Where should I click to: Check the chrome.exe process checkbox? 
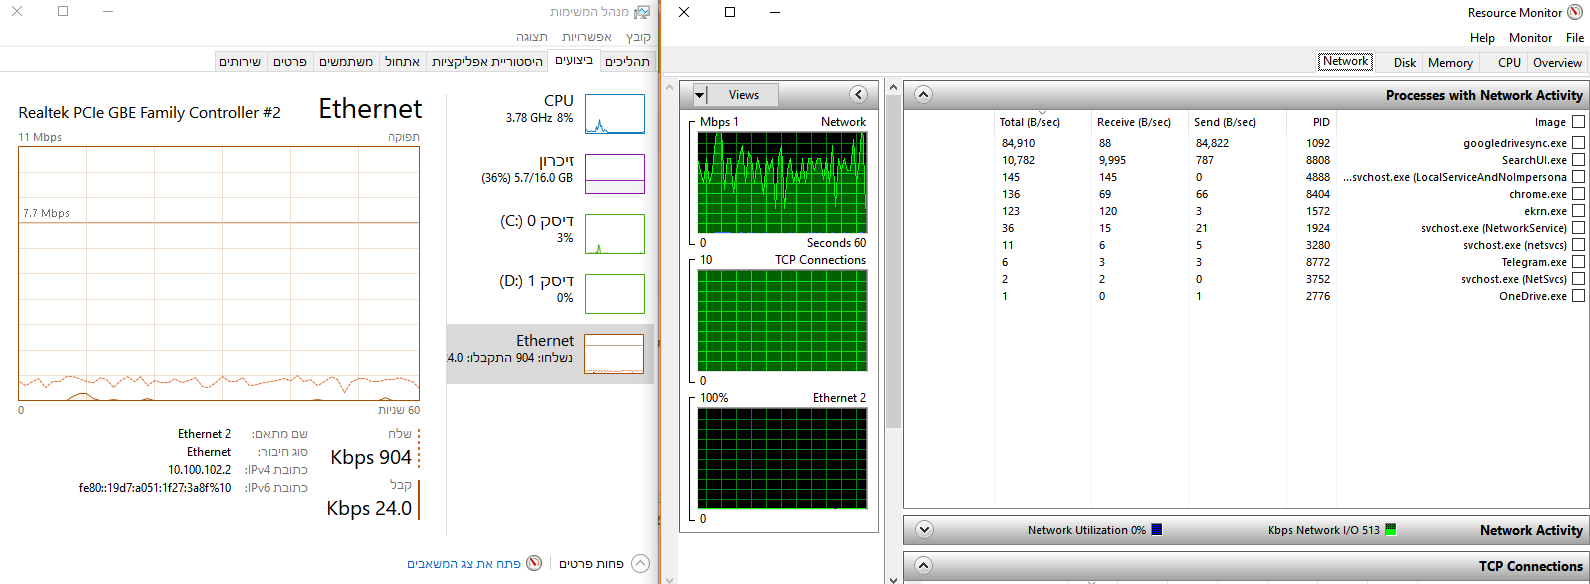coord(1578,194)
